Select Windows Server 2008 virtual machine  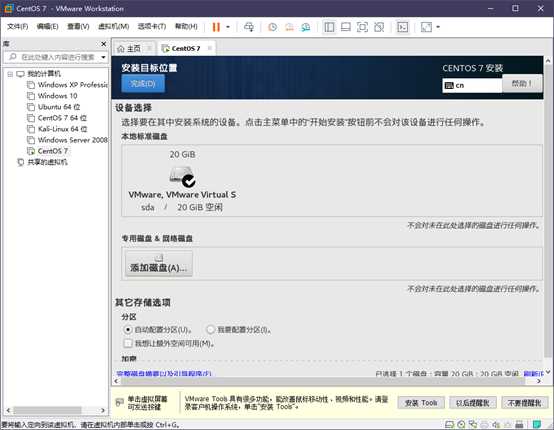pos(67,140)
